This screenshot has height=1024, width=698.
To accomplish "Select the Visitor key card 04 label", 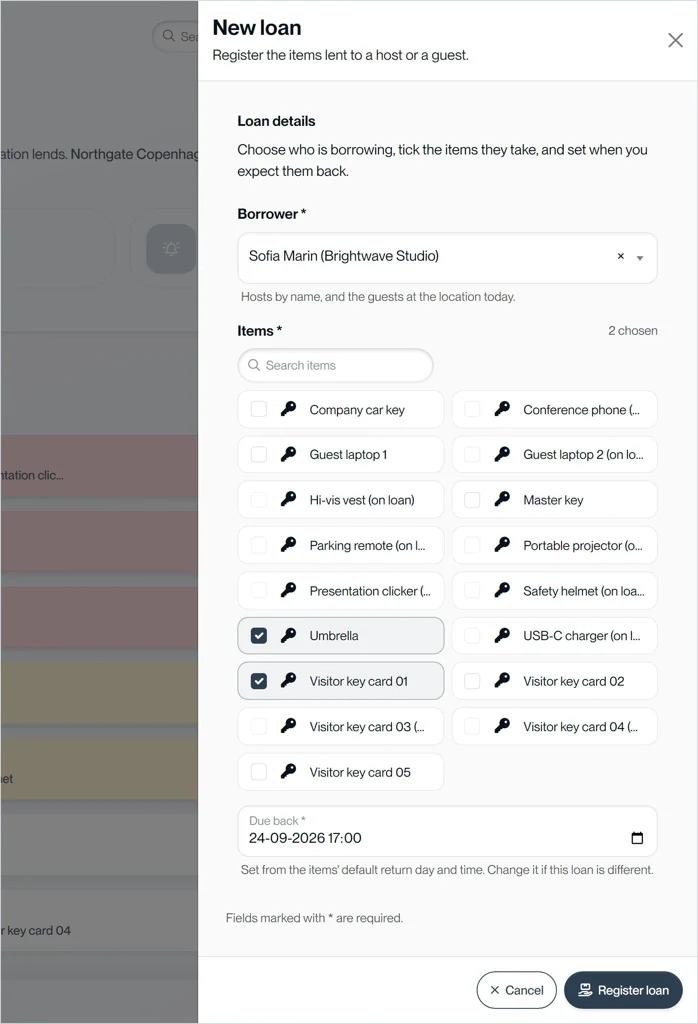I will 580,727.
